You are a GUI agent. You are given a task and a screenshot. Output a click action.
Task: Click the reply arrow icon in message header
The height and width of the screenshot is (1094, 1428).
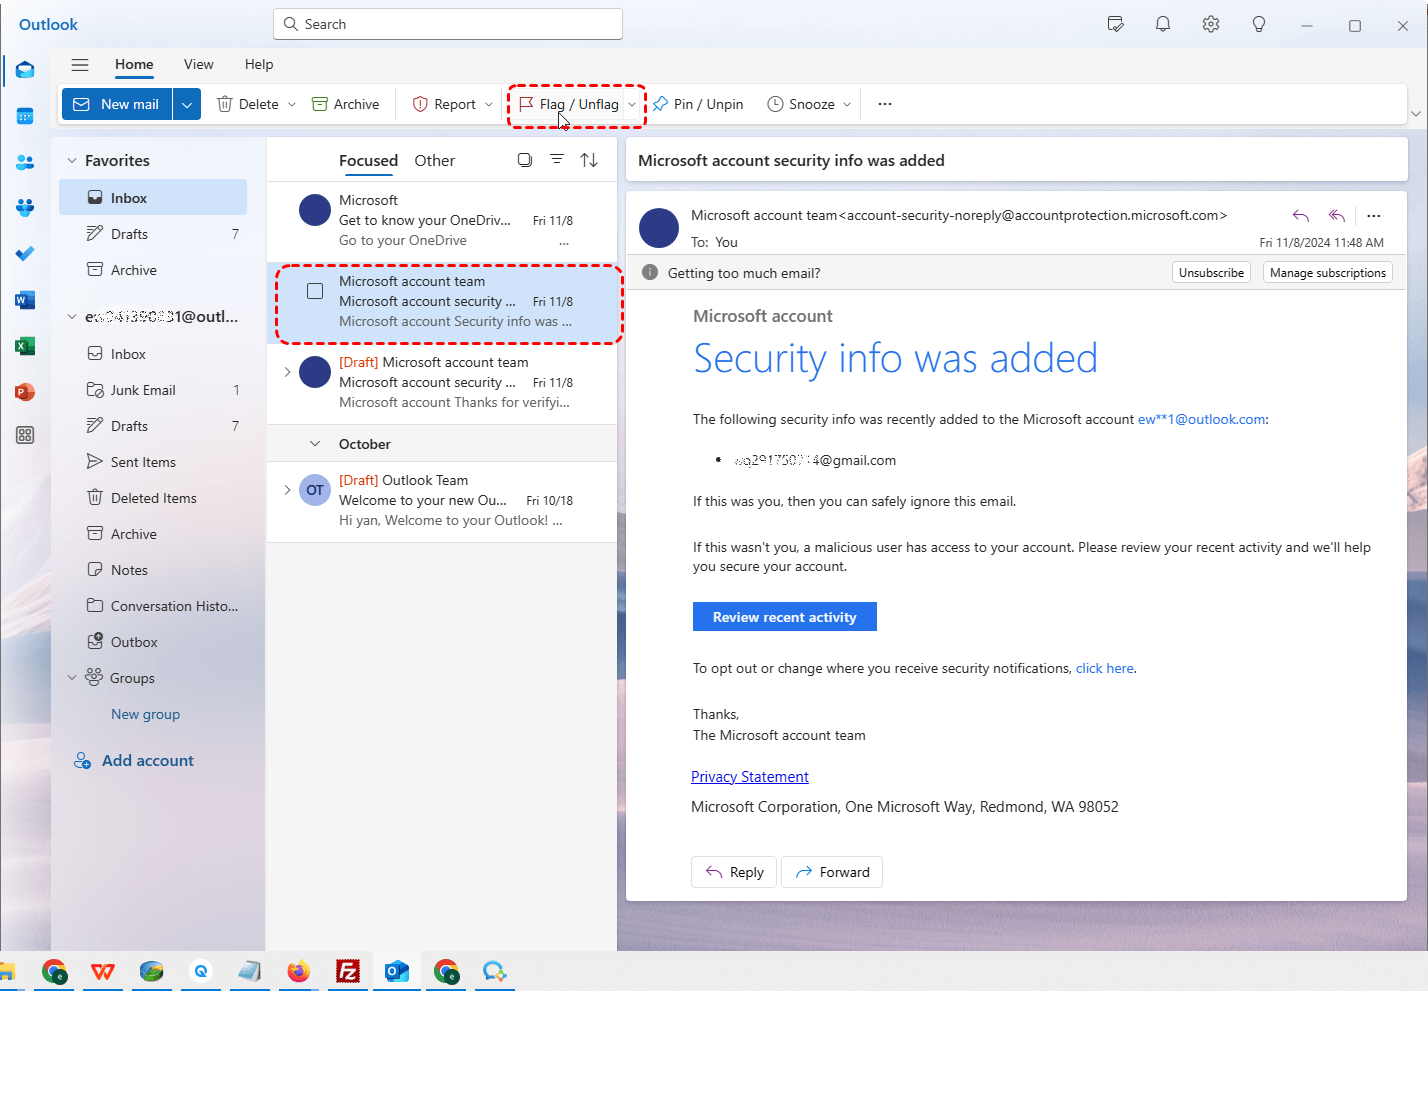click(1300, 215)
